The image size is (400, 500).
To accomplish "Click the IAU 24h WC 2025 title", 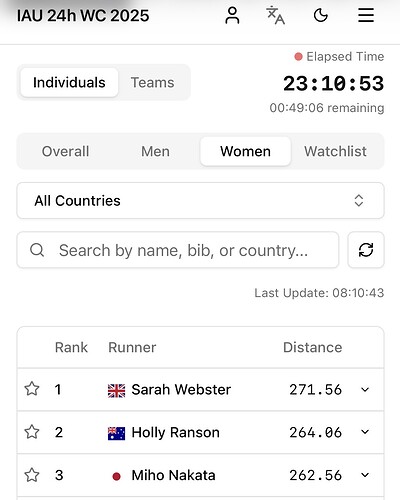I will (x=83, y=16).
